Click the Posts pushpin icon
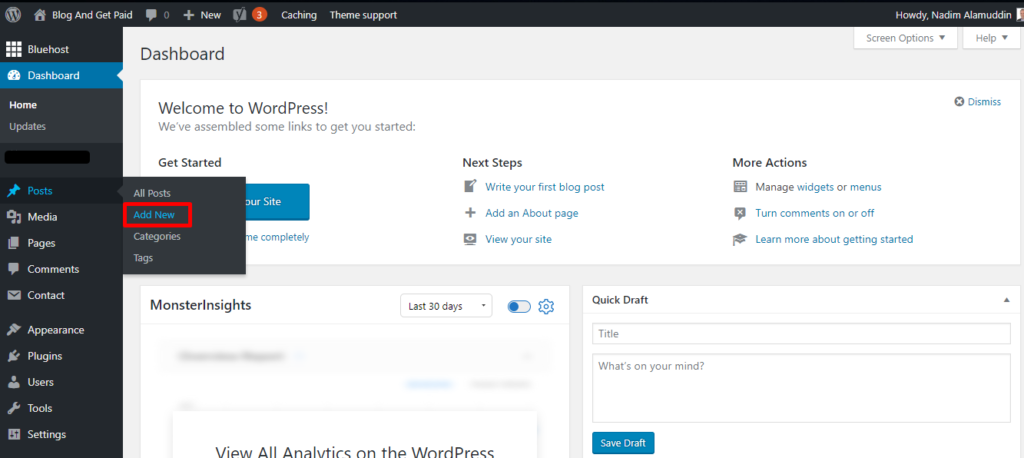 14,191
